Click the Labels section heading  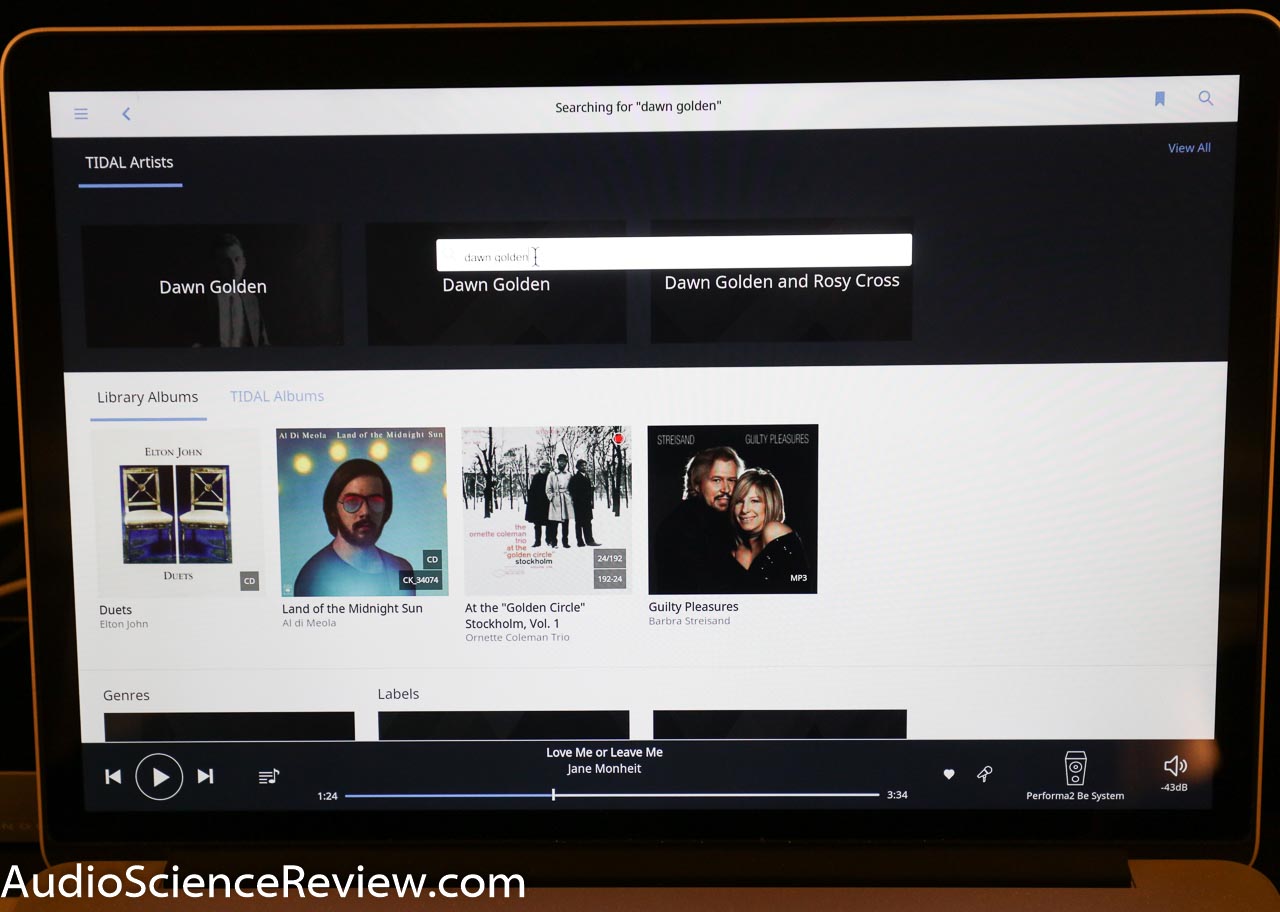tap(398, 694)
